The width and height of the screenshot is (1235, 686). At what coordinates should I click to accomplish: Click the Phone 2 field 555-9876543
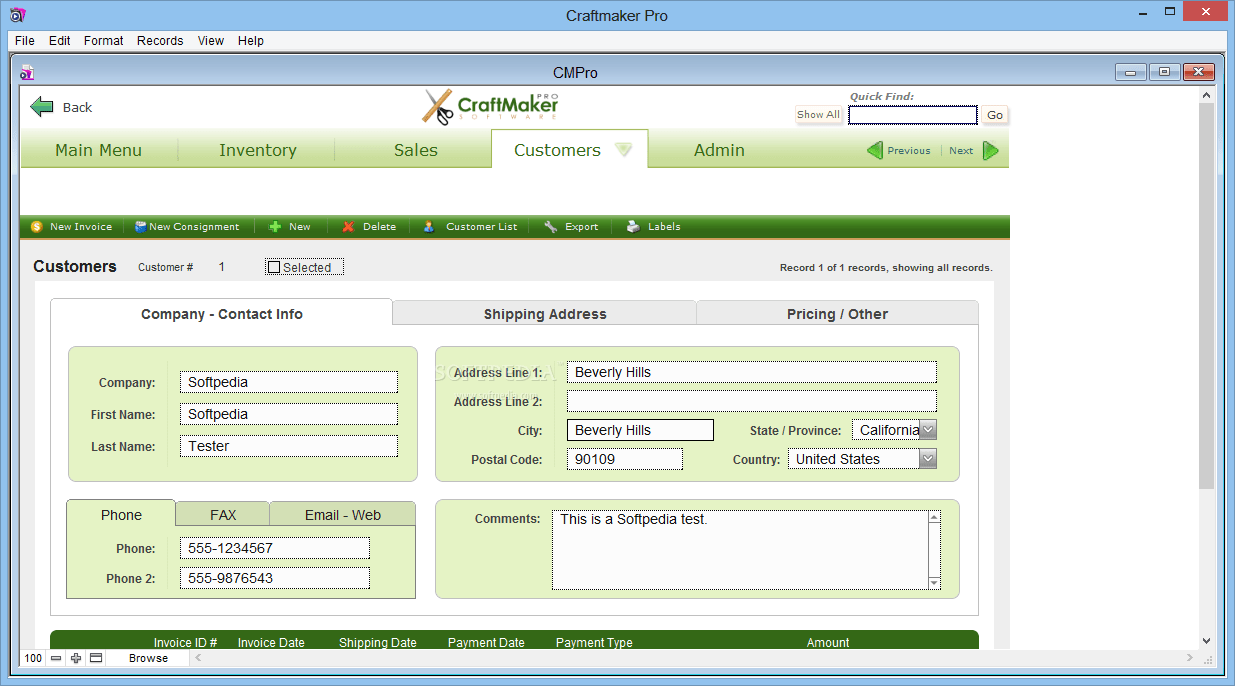pyautogui.click(x=275, y=578)
